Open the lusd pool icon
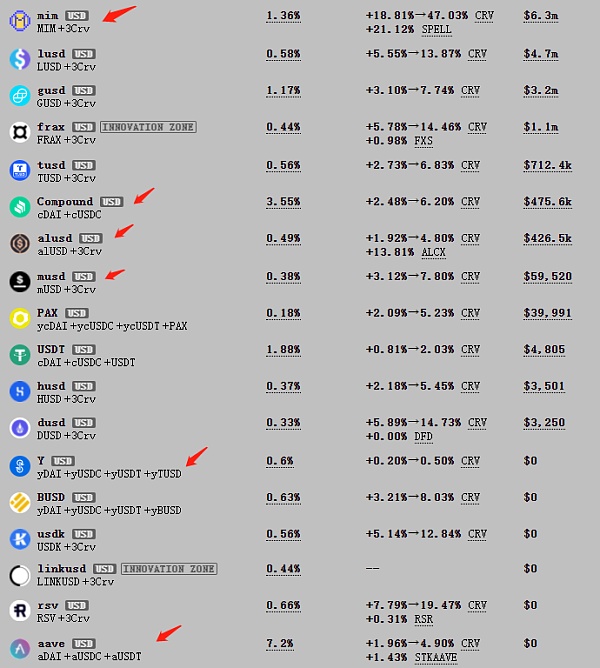This screenshot has height=668, width=600. (20, 59)
